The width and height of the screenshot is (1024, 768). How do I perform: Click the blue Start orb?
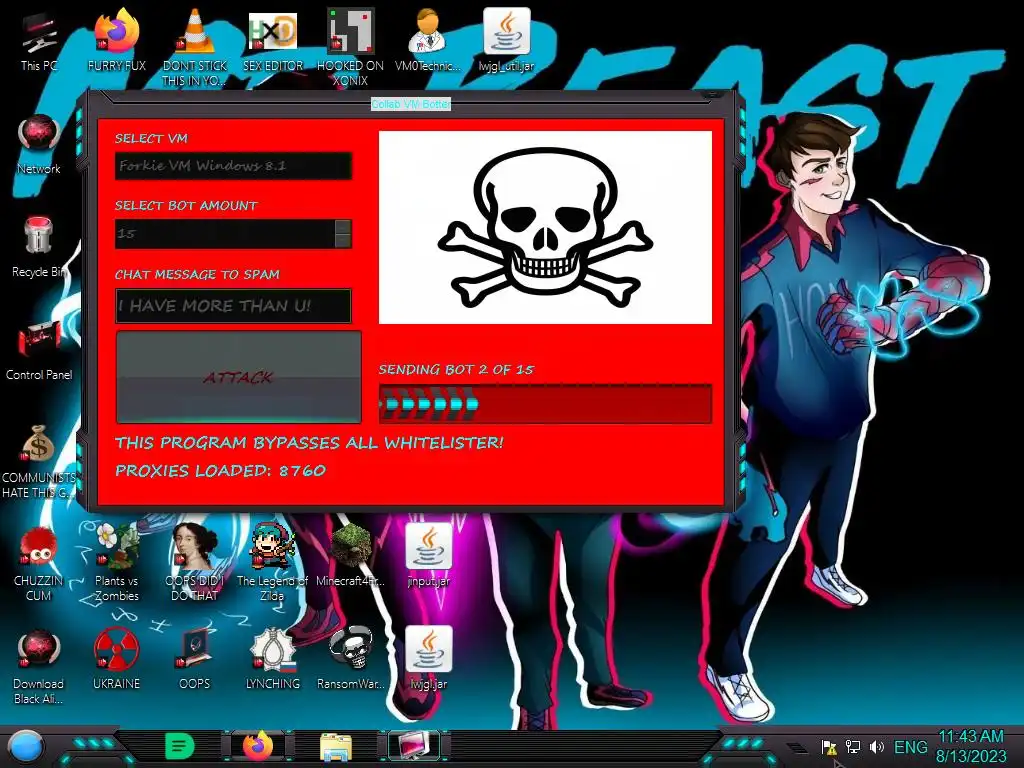(x=25, y=746)
